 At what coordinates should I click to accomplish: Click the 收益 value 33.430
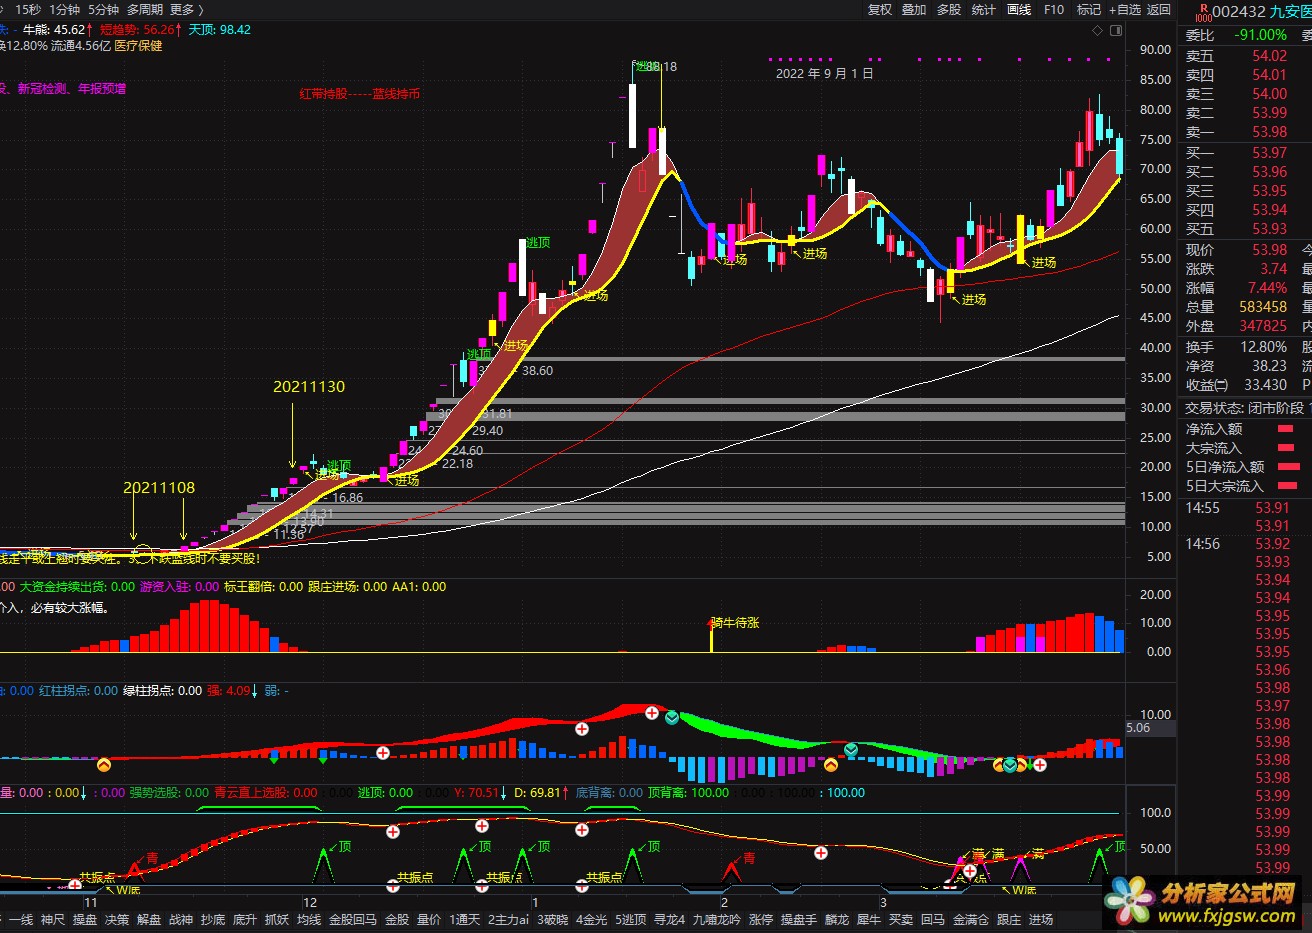click(1265, 385)
